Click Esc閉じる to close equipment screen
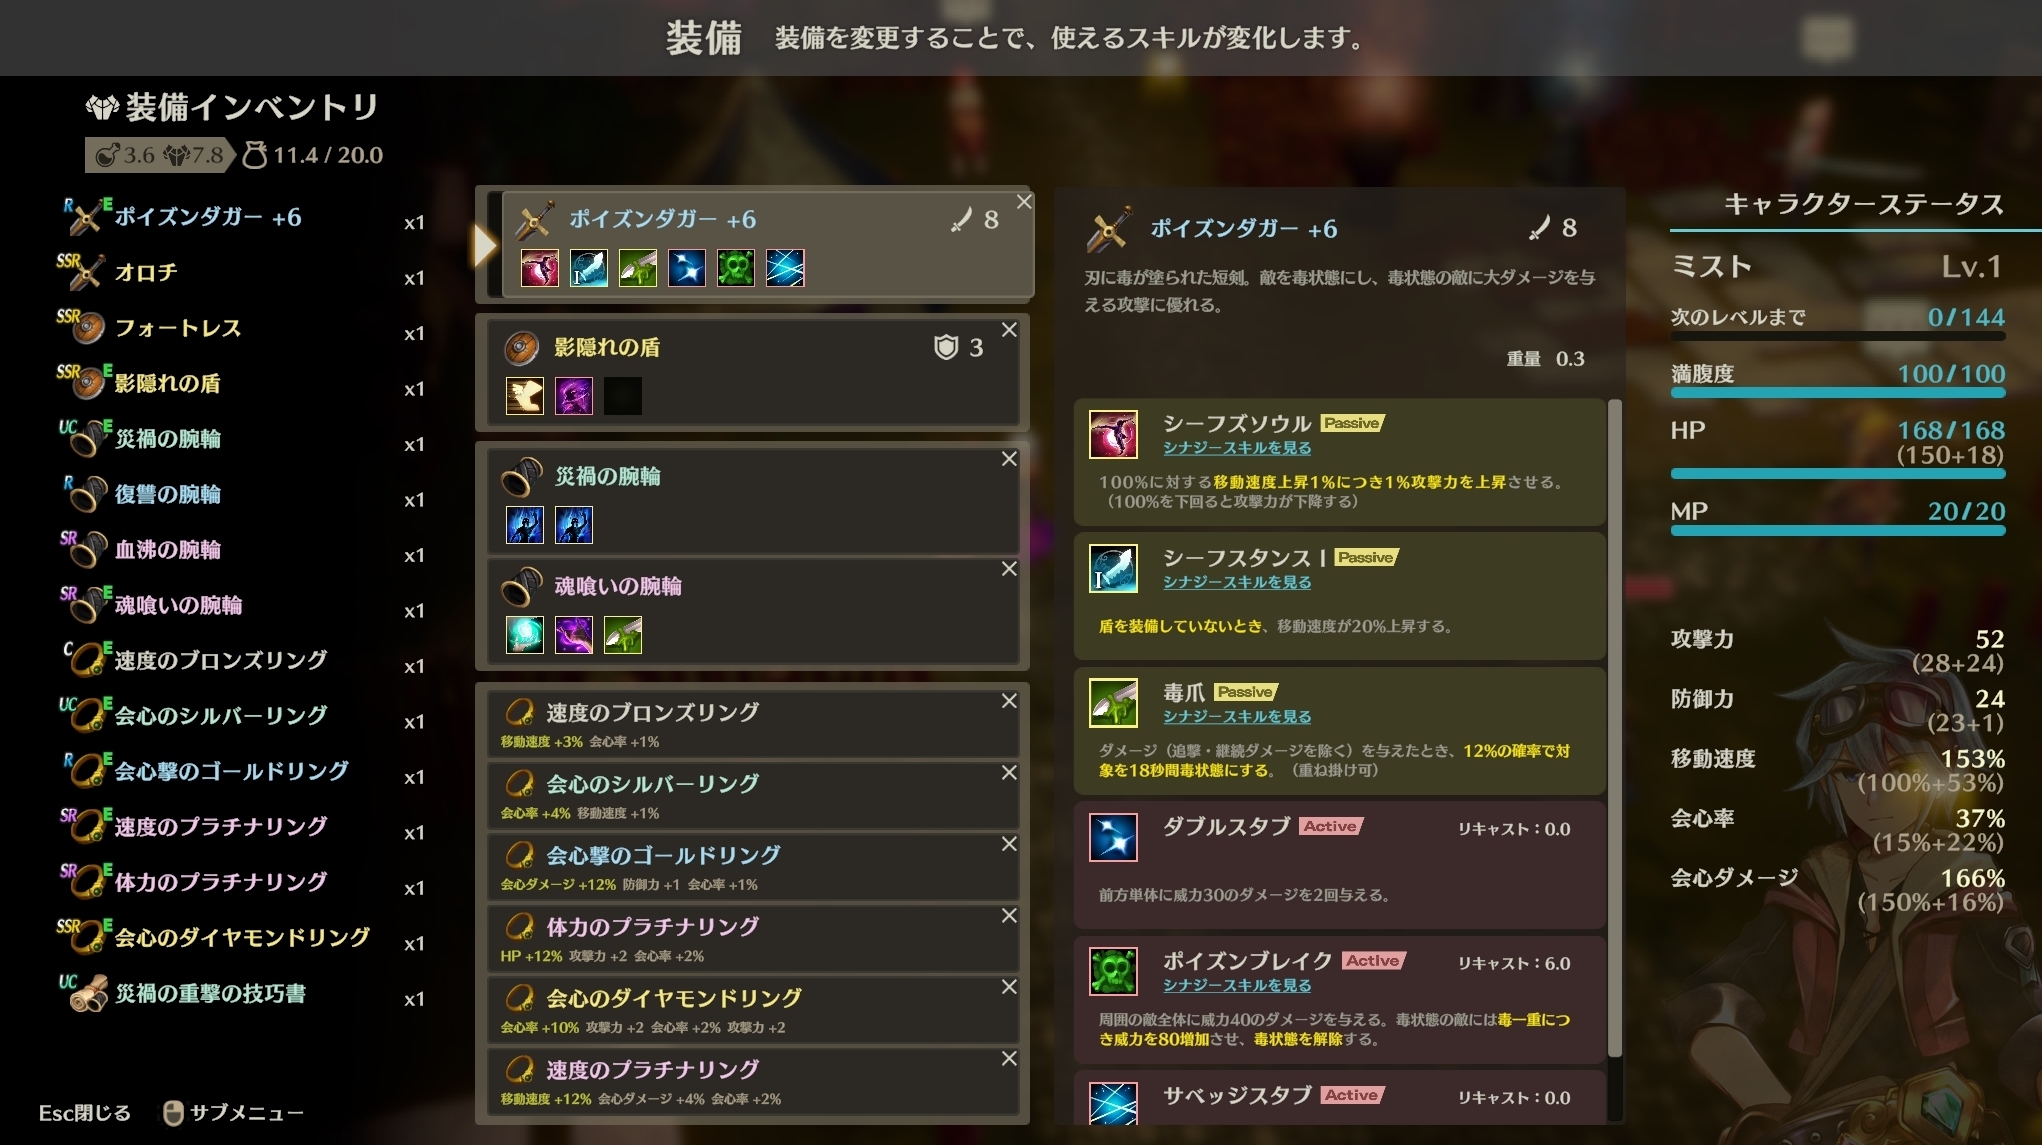The width and height of the screenshot is (2042, 1145). (85, 1112)
